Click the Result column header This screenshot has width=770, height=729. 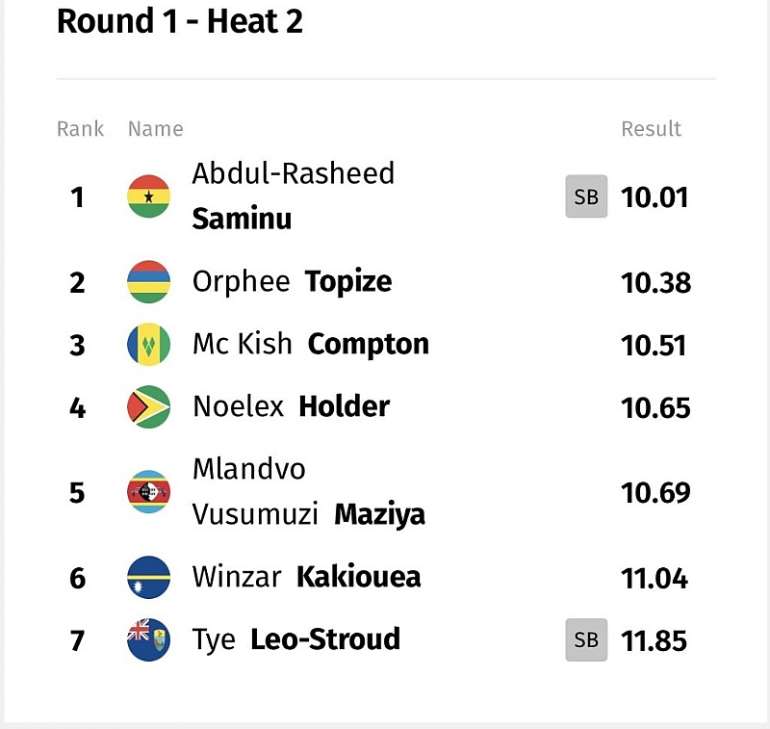pos(651,129)
